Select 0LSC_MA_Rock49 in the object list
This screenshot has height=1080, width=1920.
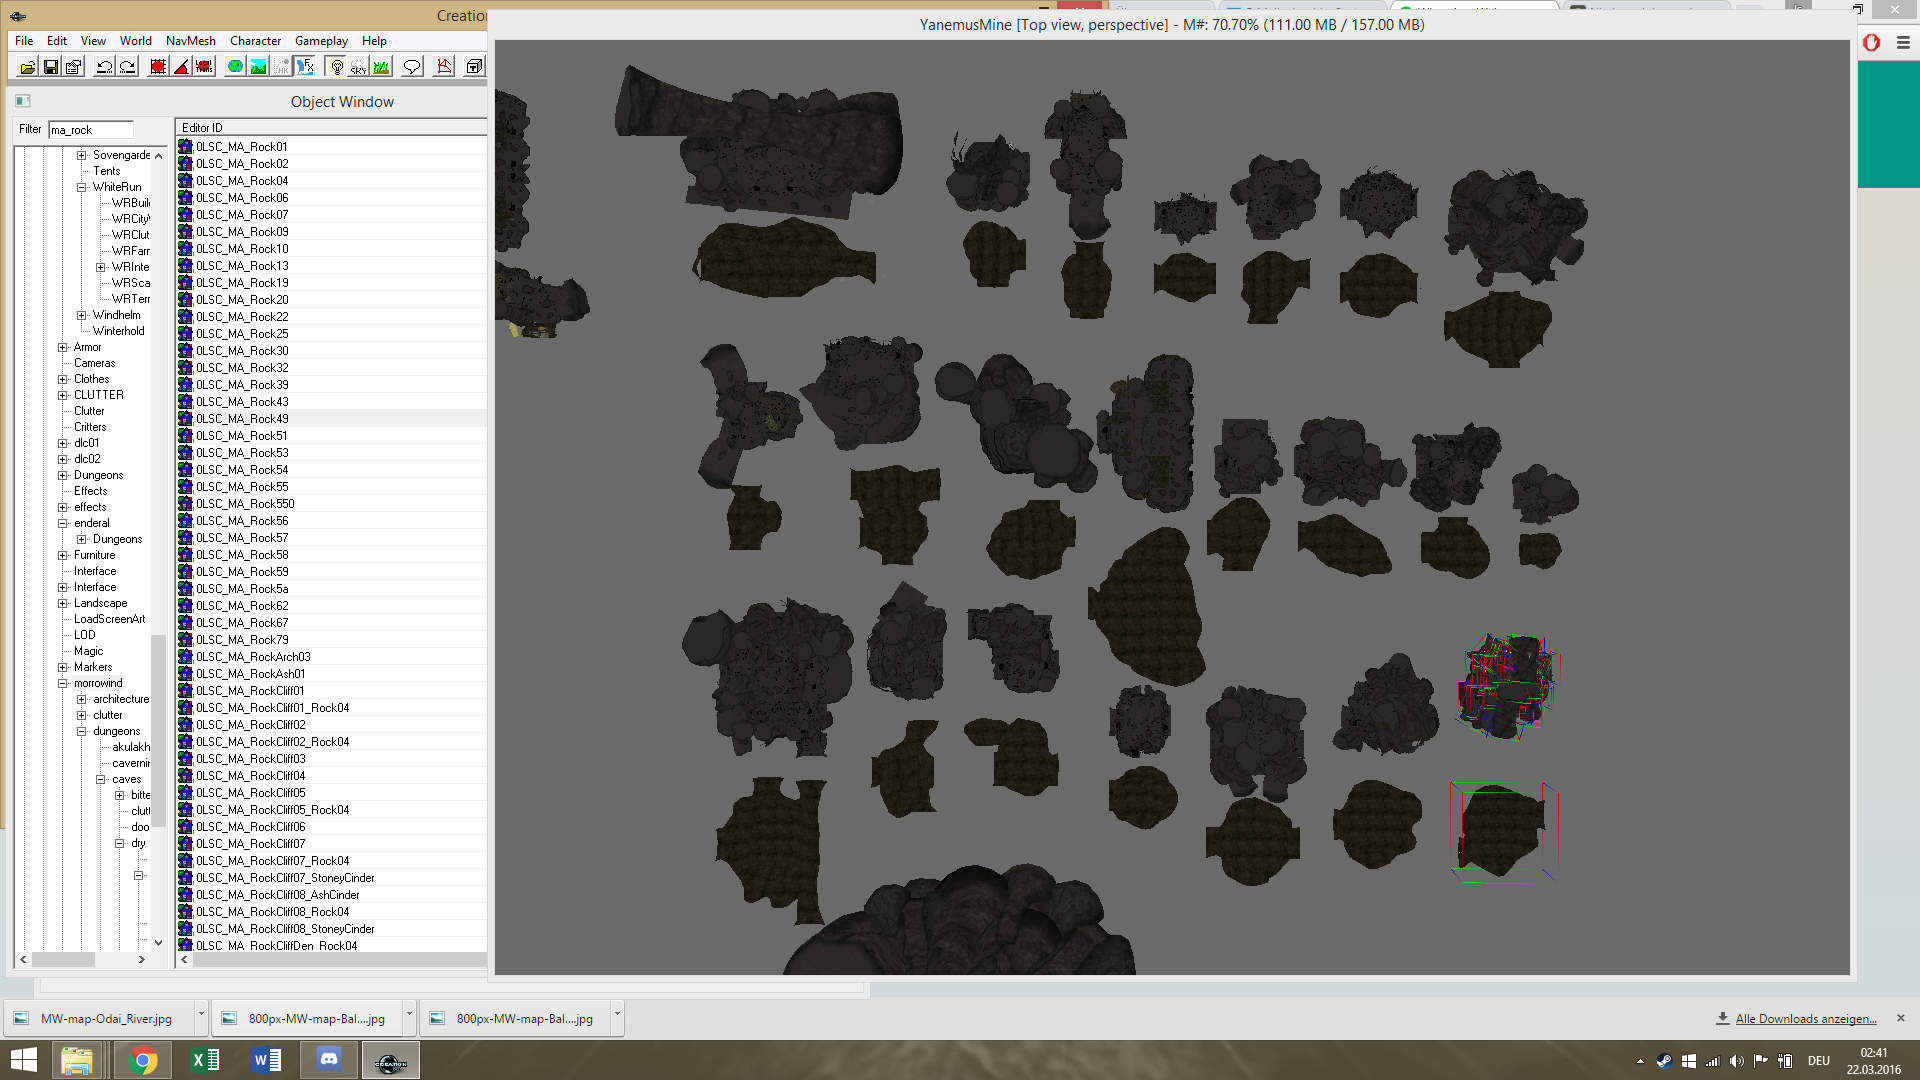click(x=242, y=419)
